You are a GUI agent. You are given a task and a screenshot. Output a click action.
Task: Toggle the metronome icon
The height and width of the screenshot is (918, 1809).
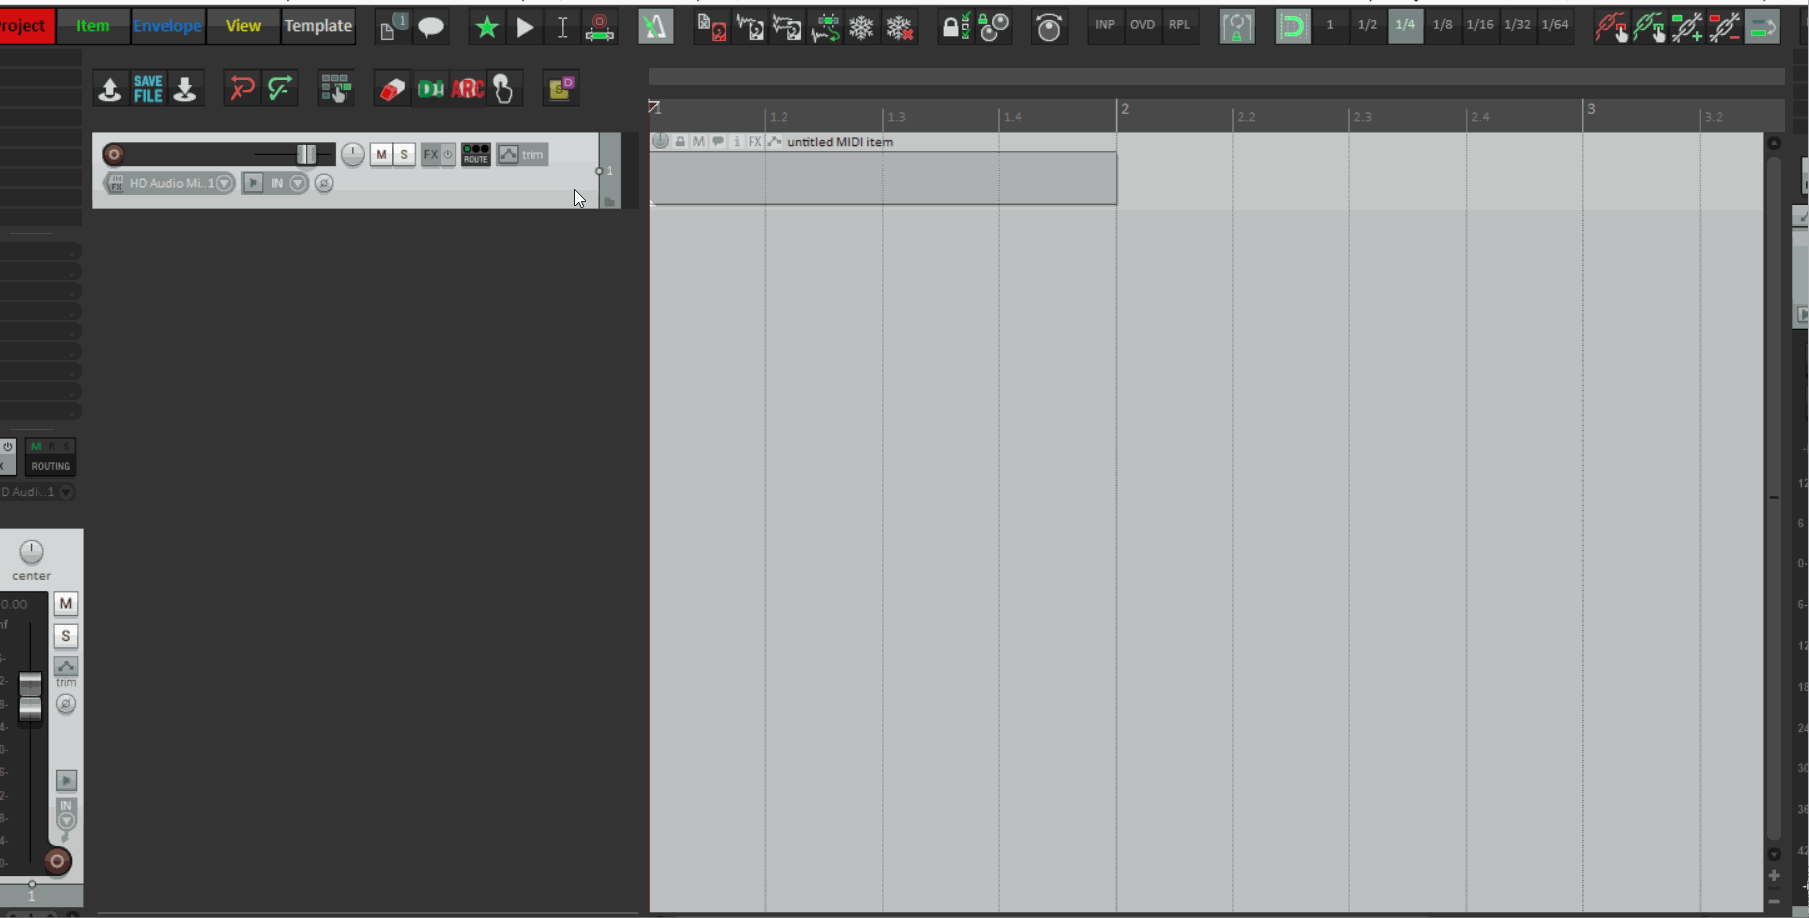[655, 27]
